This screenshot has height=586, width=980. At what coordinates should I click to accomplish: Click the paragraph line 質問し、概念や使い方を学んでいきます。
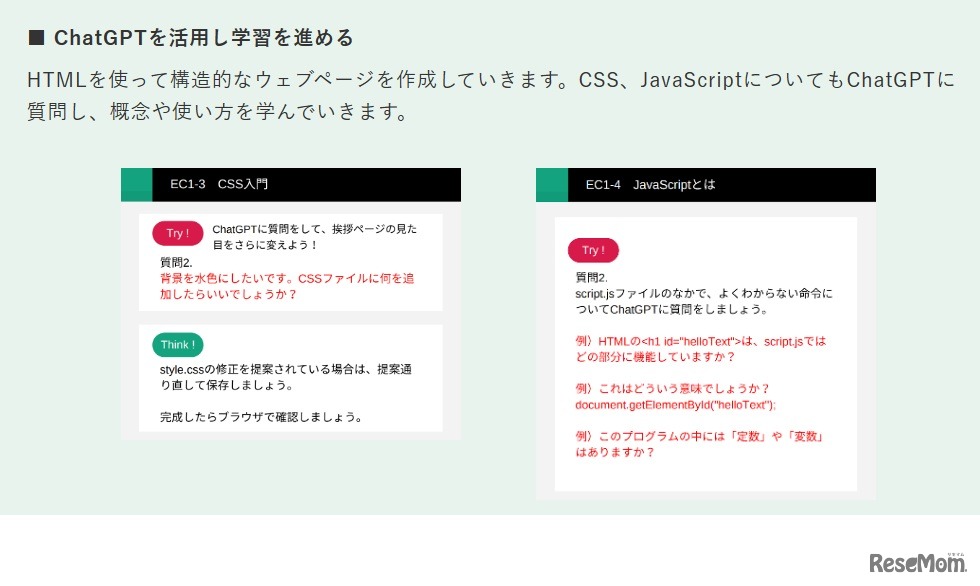(218, 112)
